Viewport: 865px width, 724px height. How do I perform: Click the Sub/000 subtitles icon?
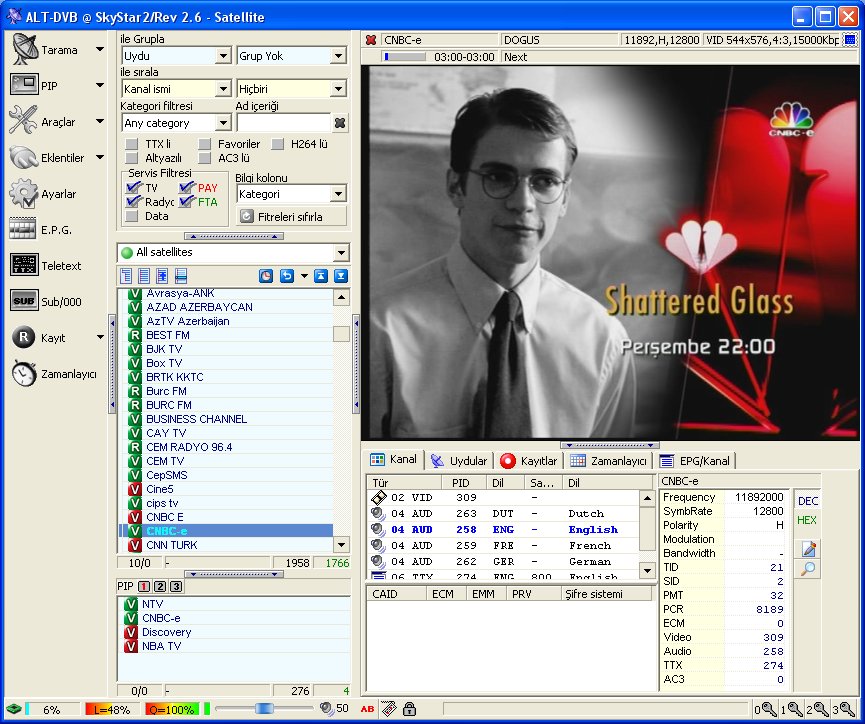point(24,301)
